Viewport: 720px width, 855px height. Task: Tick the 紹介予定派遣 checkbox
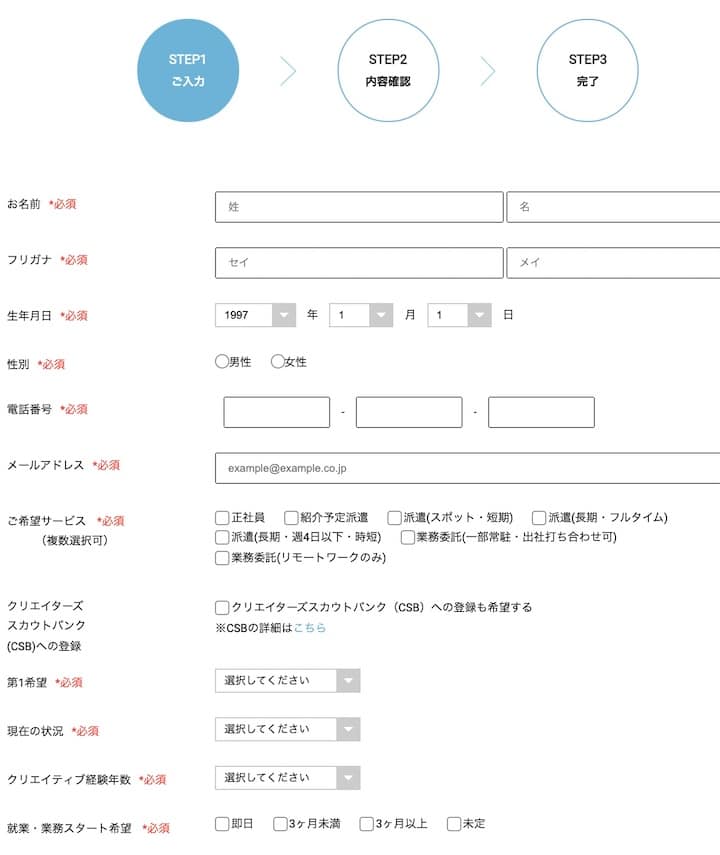click(291, 518)
